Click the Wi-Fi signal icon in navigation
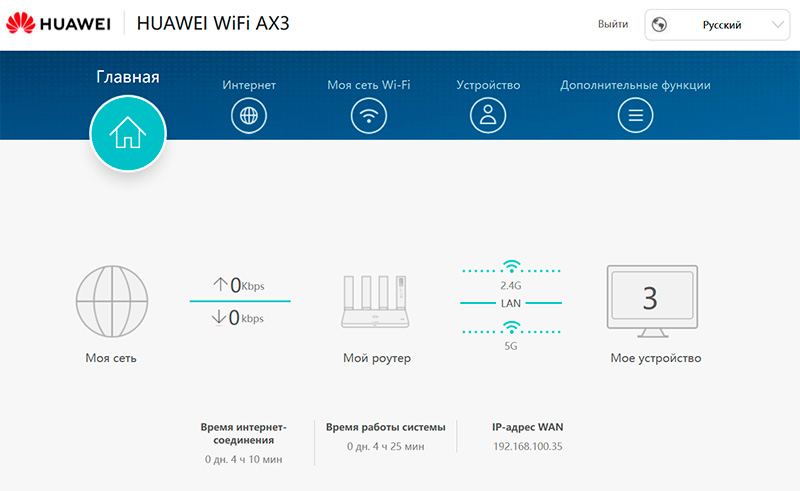800x491 pixels. pos(368,116)
